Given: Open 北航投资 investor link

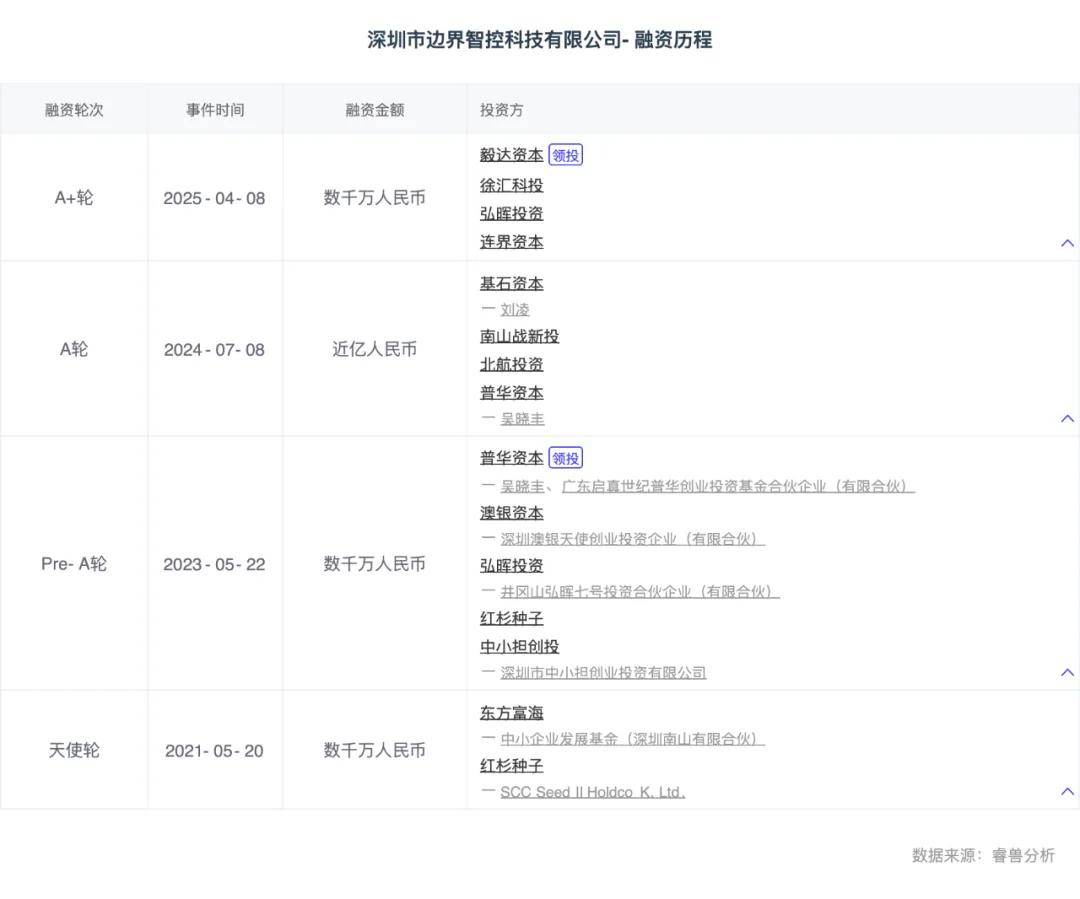Looking at the screenshot, I should click(x=511, y=364).
